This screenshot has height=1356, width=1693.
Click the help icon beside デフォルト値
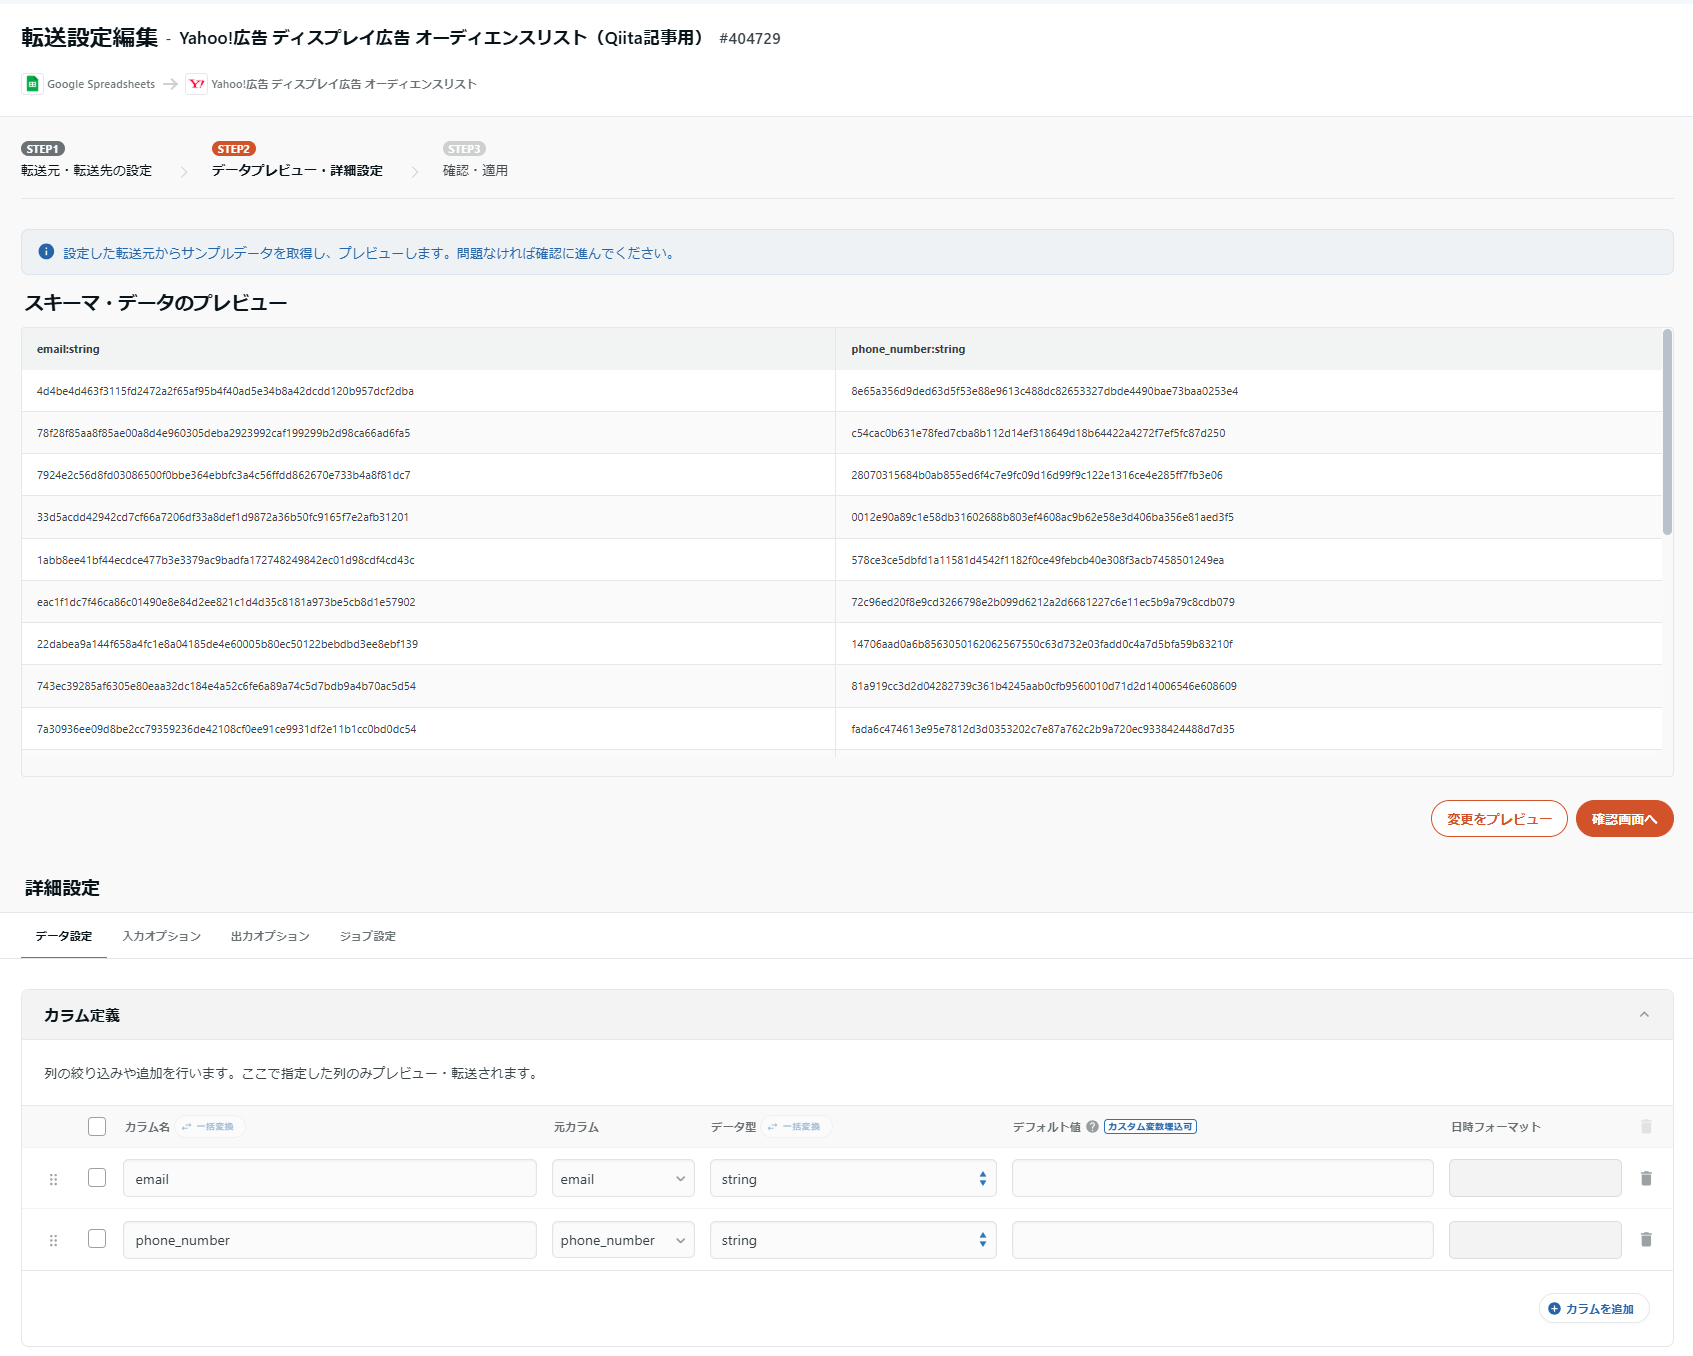1092,1126
